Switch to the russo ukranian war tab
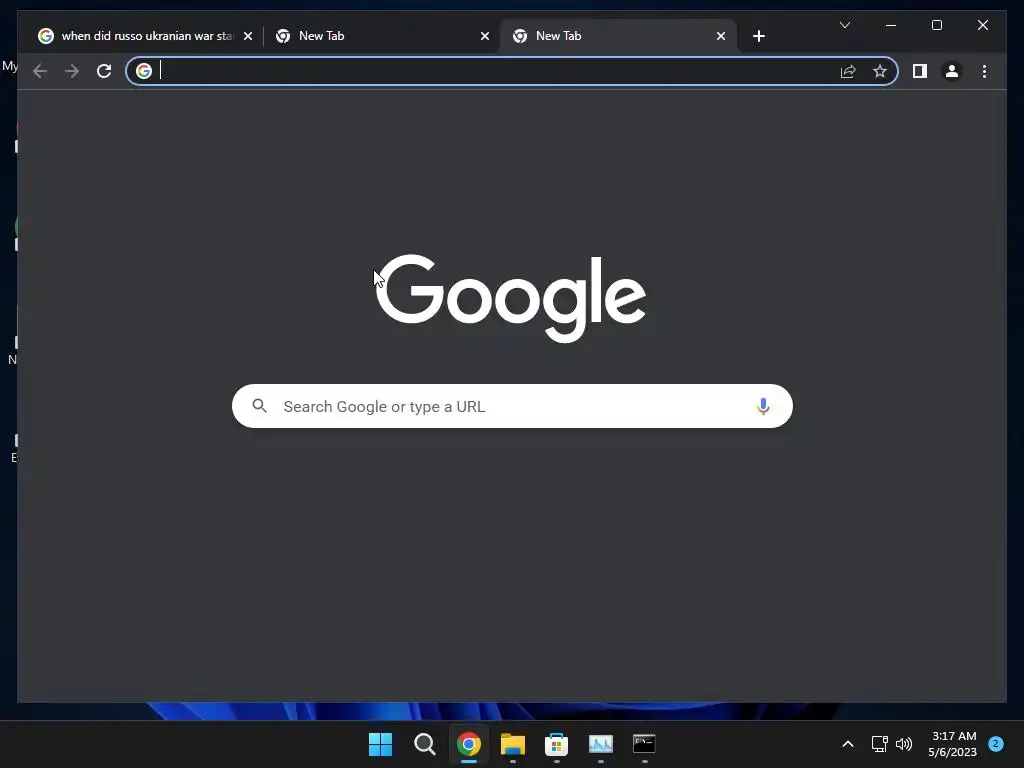Image resolution: width=1024 pixels, height=768 pixels. point(146,36)
